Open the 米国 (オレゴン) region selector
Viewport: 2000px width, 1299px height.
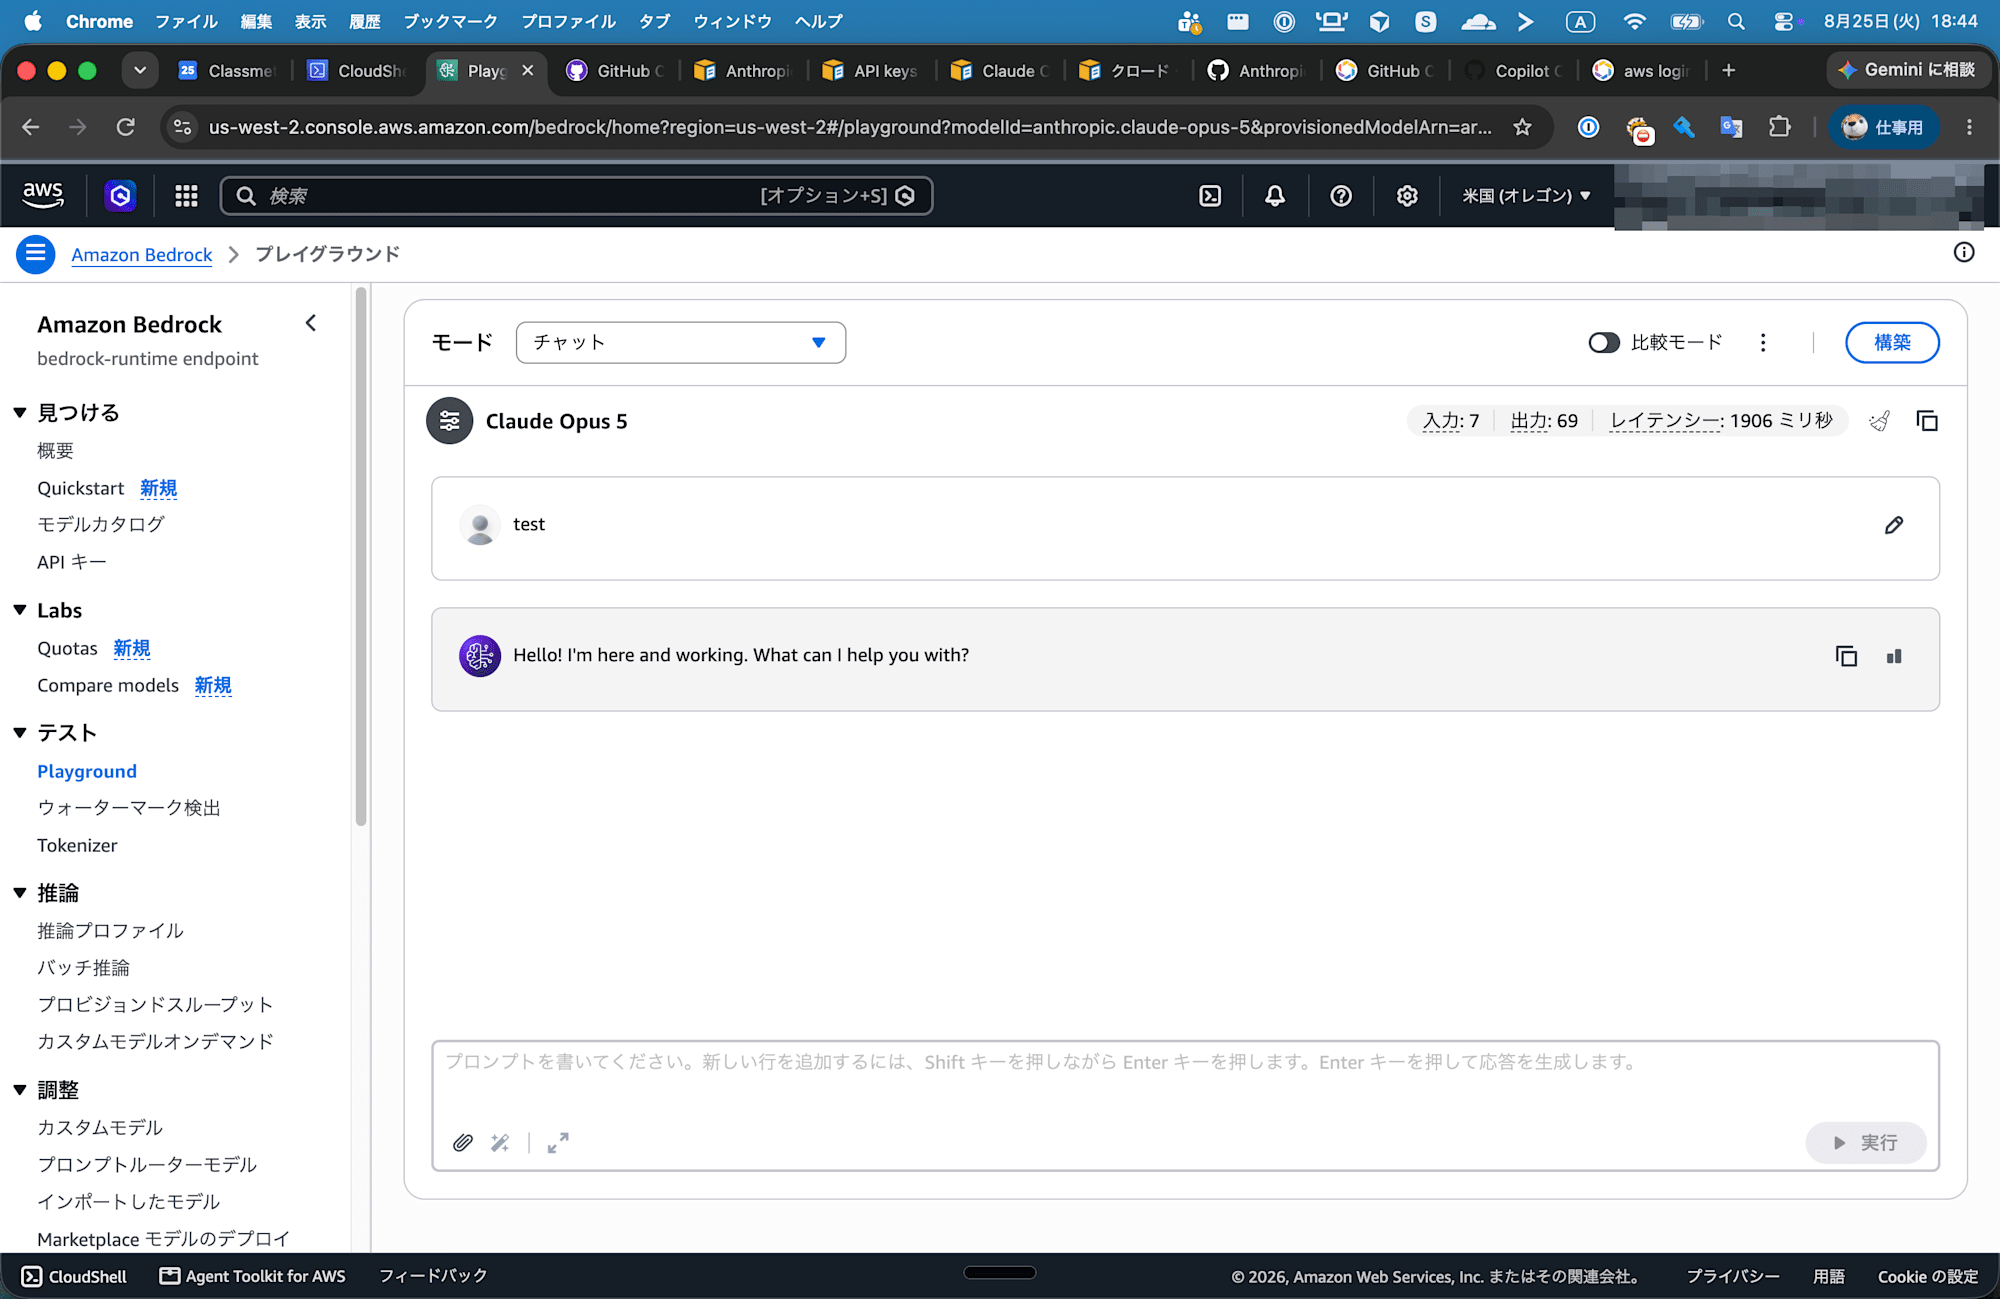click(1526, 196)
